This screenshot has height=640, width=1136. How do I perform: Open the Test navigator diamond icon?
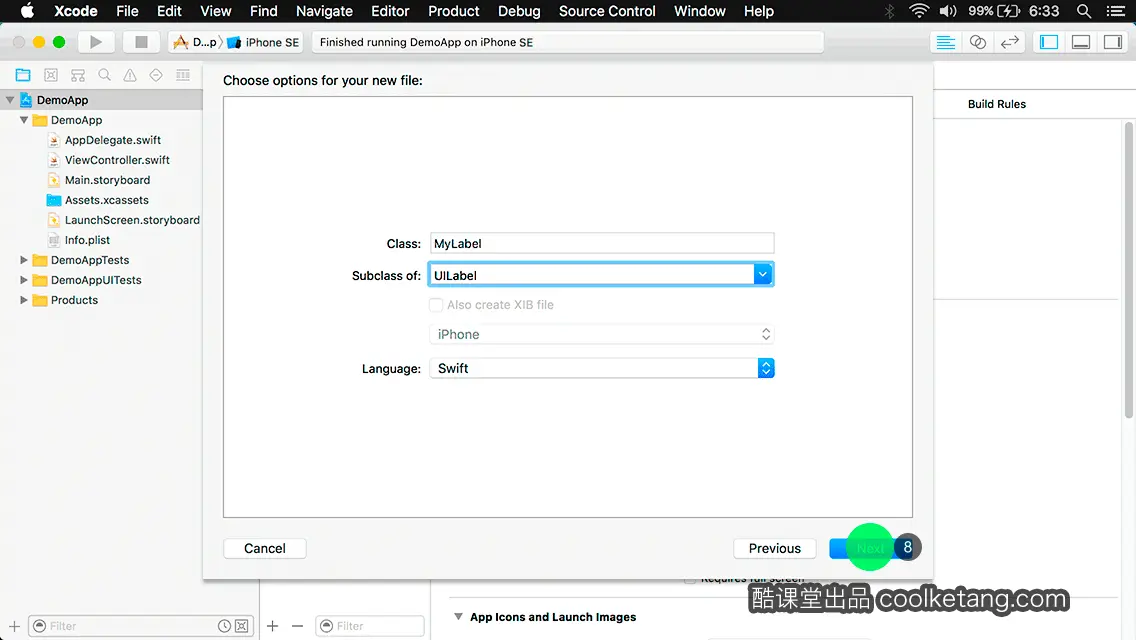pos(156,75)
